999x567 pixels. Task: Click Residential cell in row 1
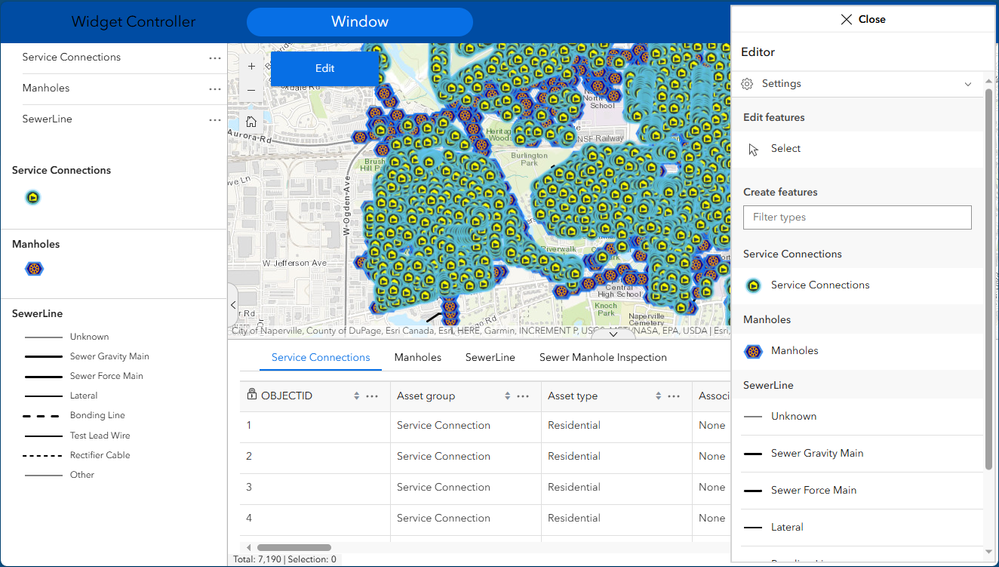tap(617, 426)
